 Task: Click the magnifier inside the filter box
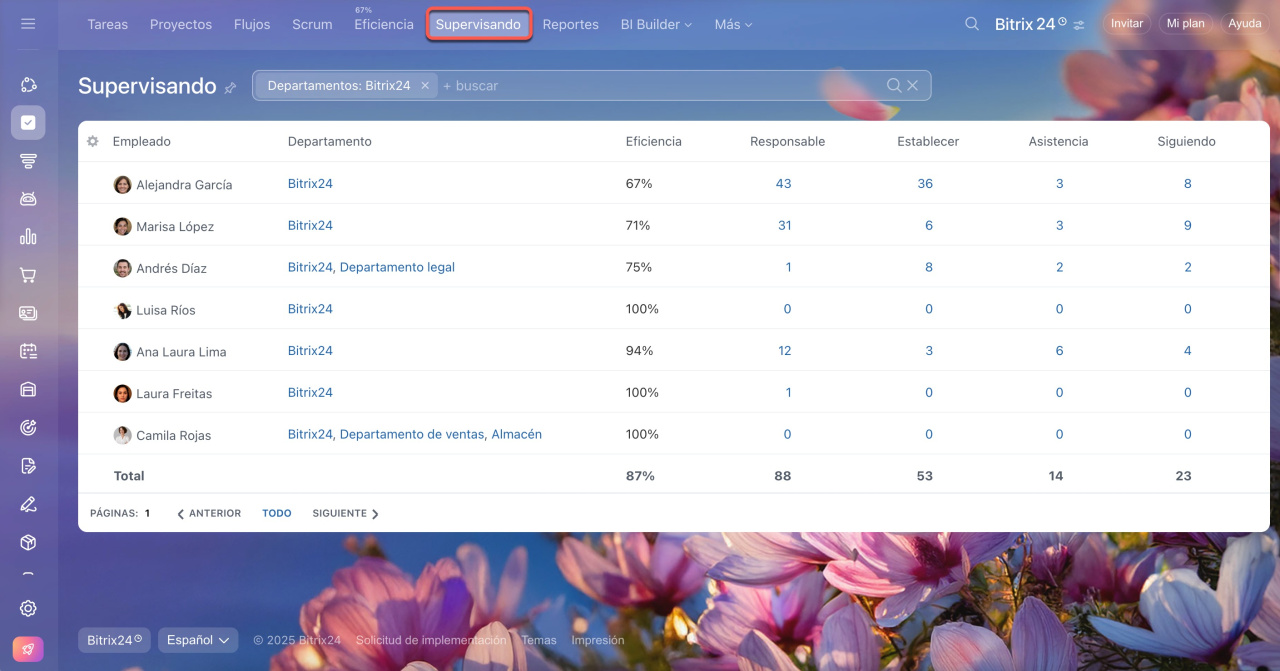pyautogui.click(x=894, y=86)
